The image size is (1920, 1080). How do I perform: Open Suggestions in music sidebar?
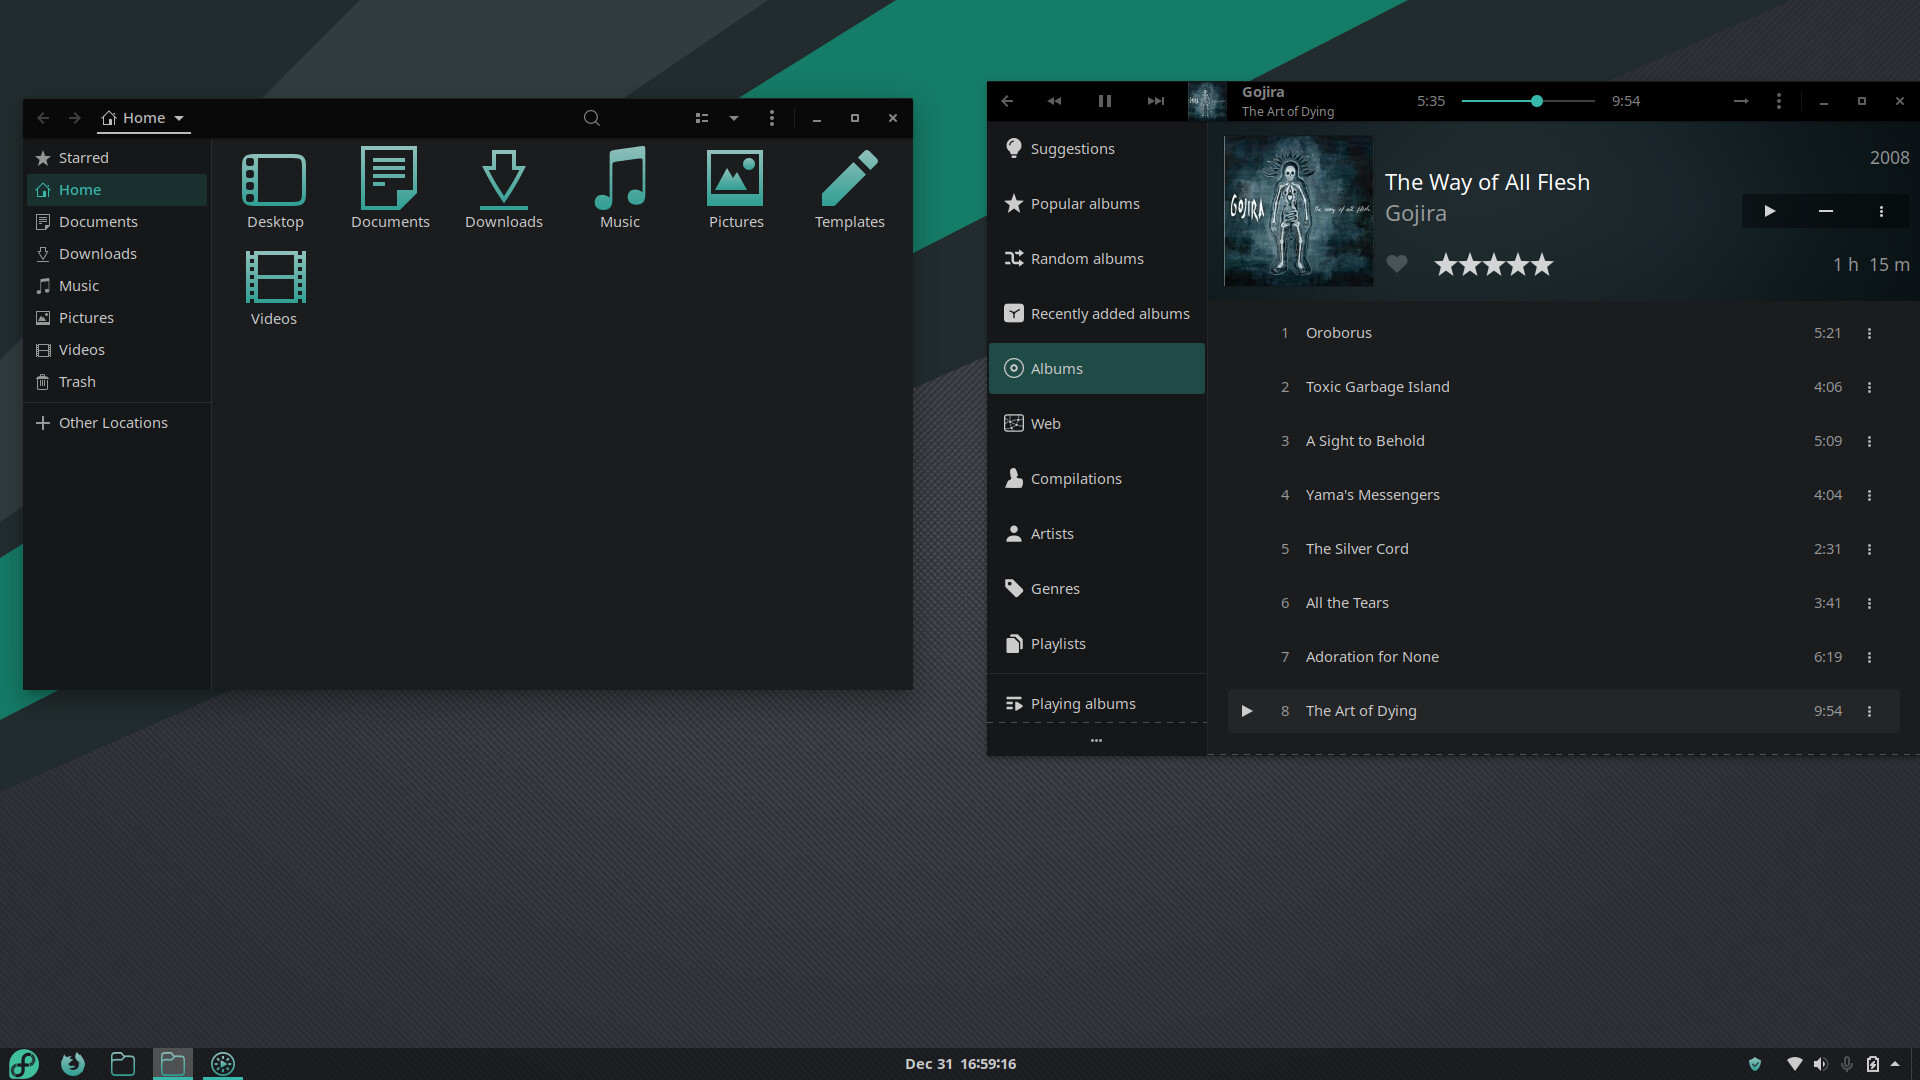[x=1097, y=149]
